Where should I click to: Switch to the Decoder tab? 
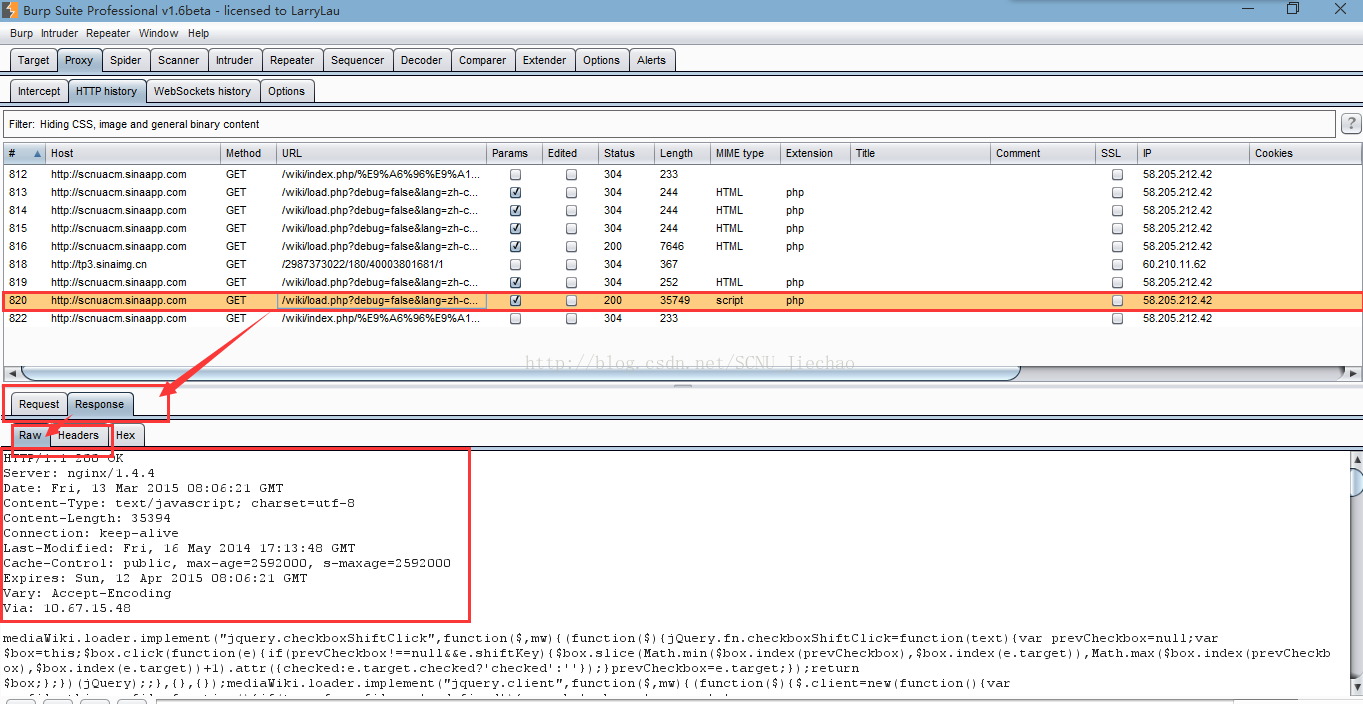421,60
